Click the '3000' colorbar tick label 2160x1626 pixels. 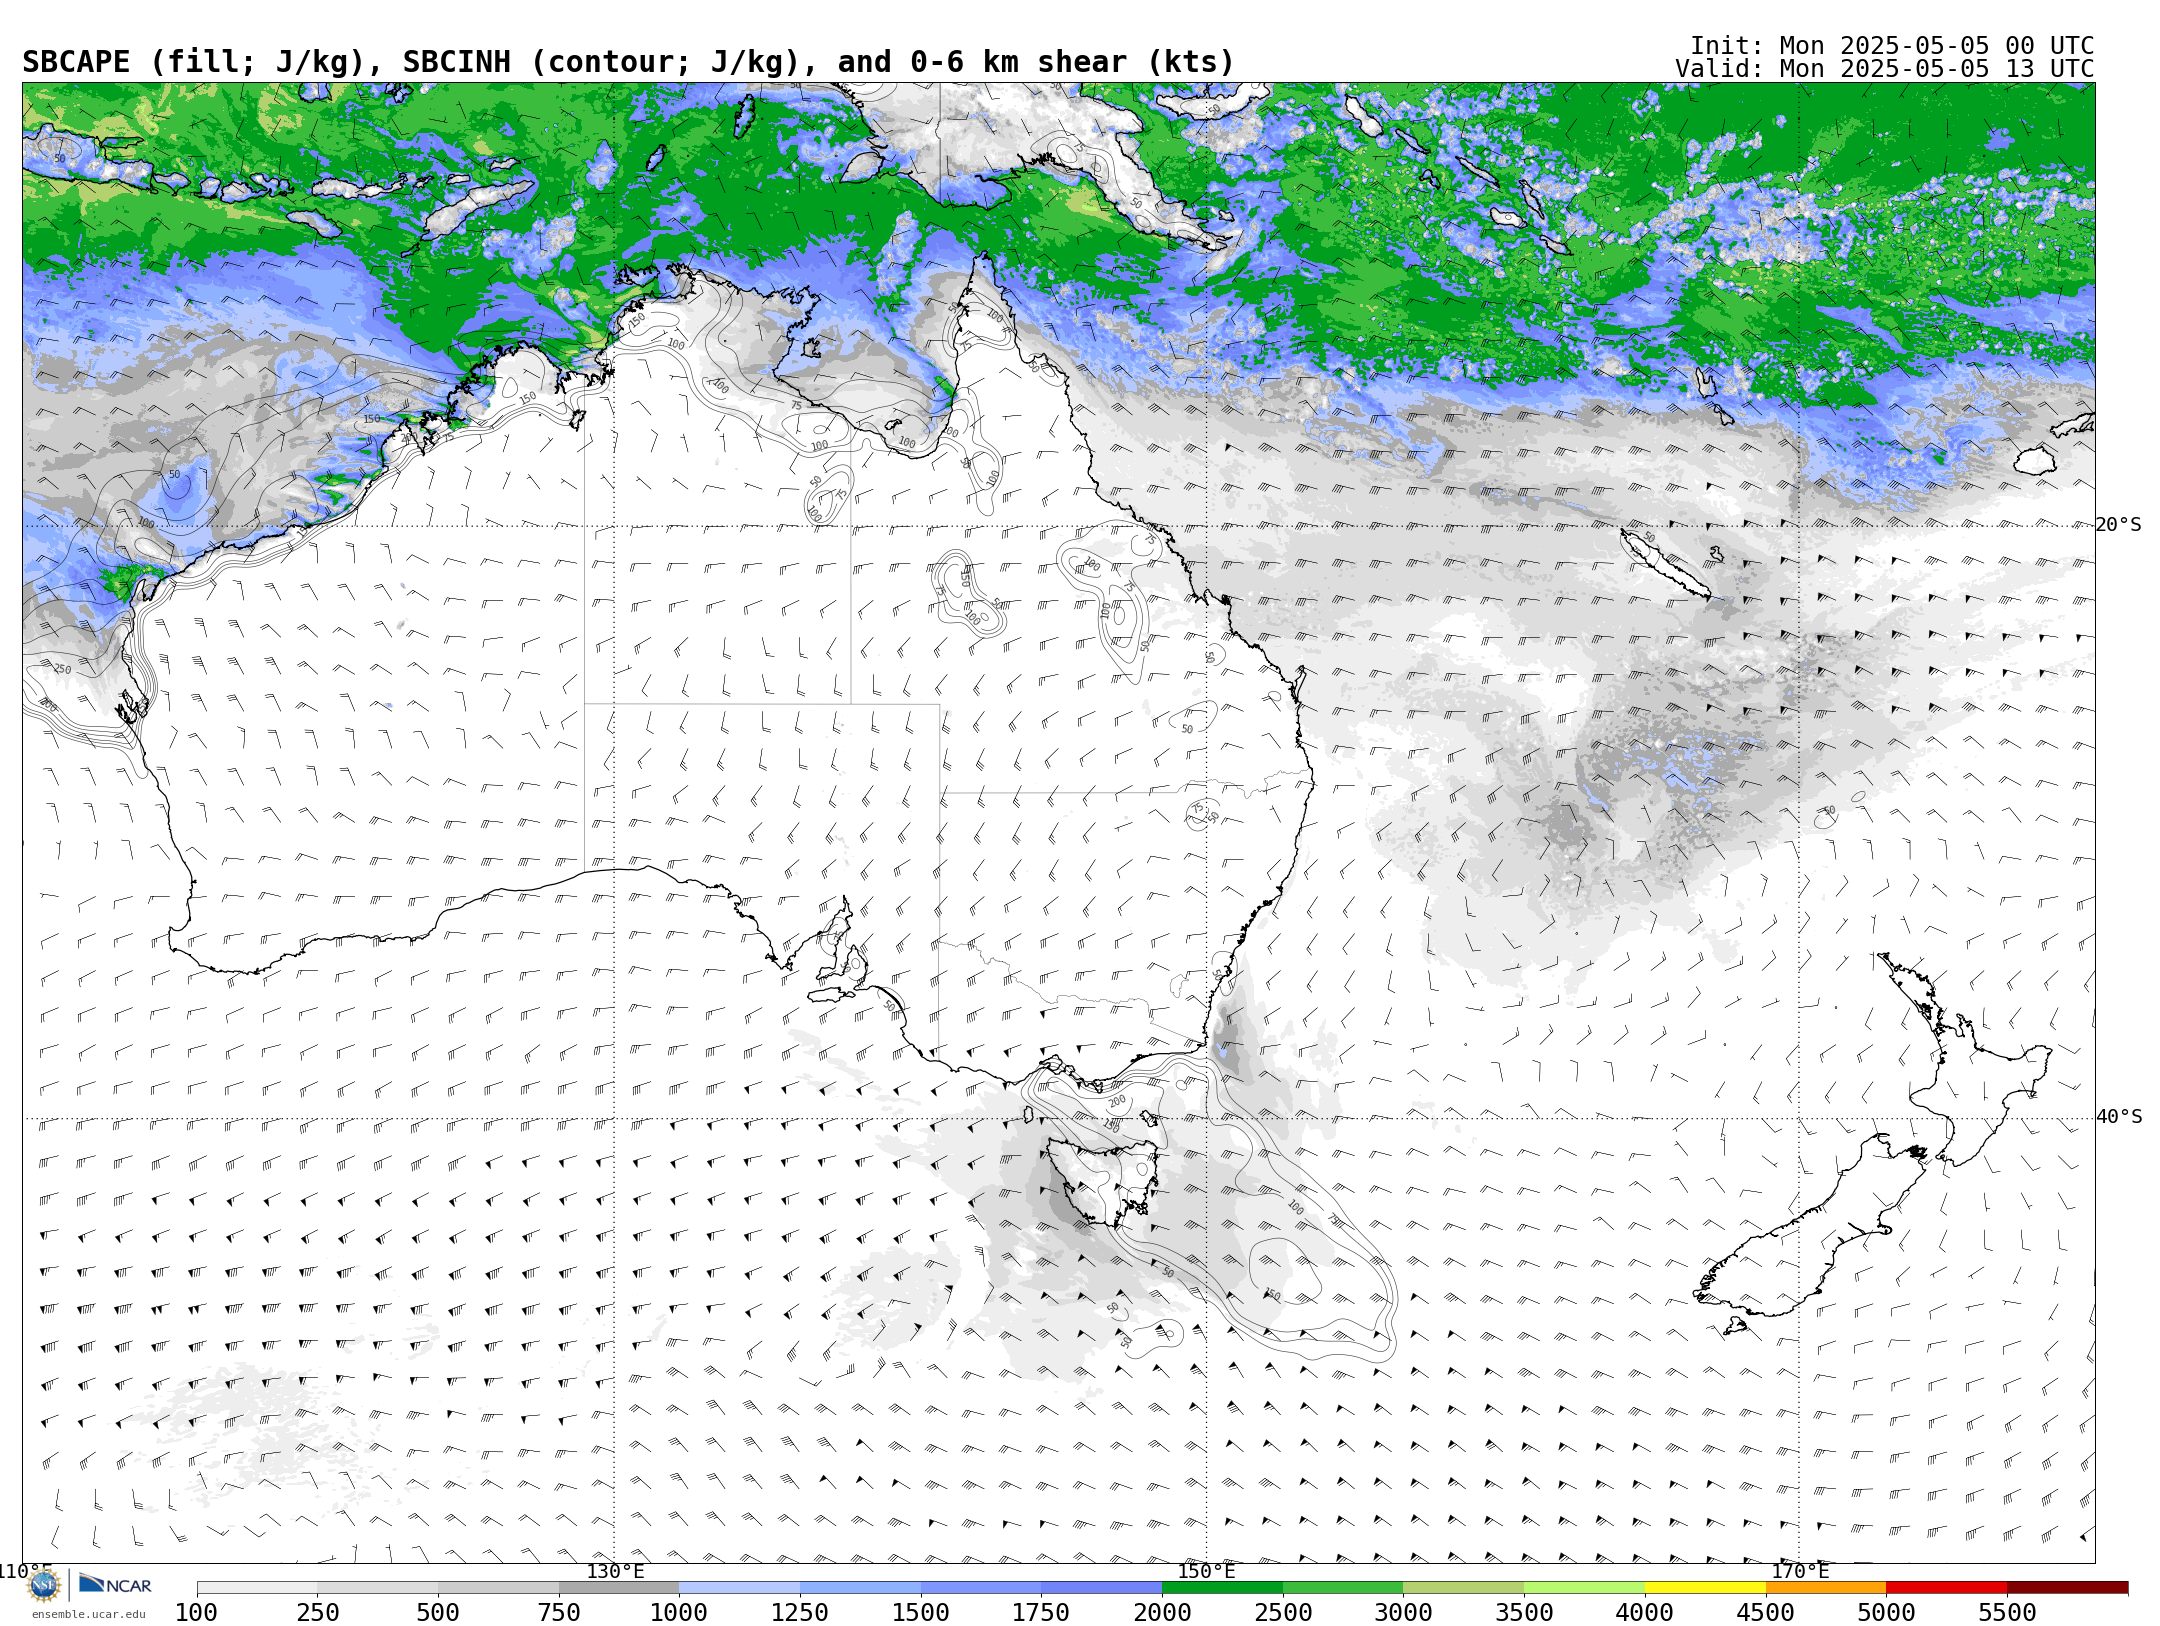pos(1403,1613)
